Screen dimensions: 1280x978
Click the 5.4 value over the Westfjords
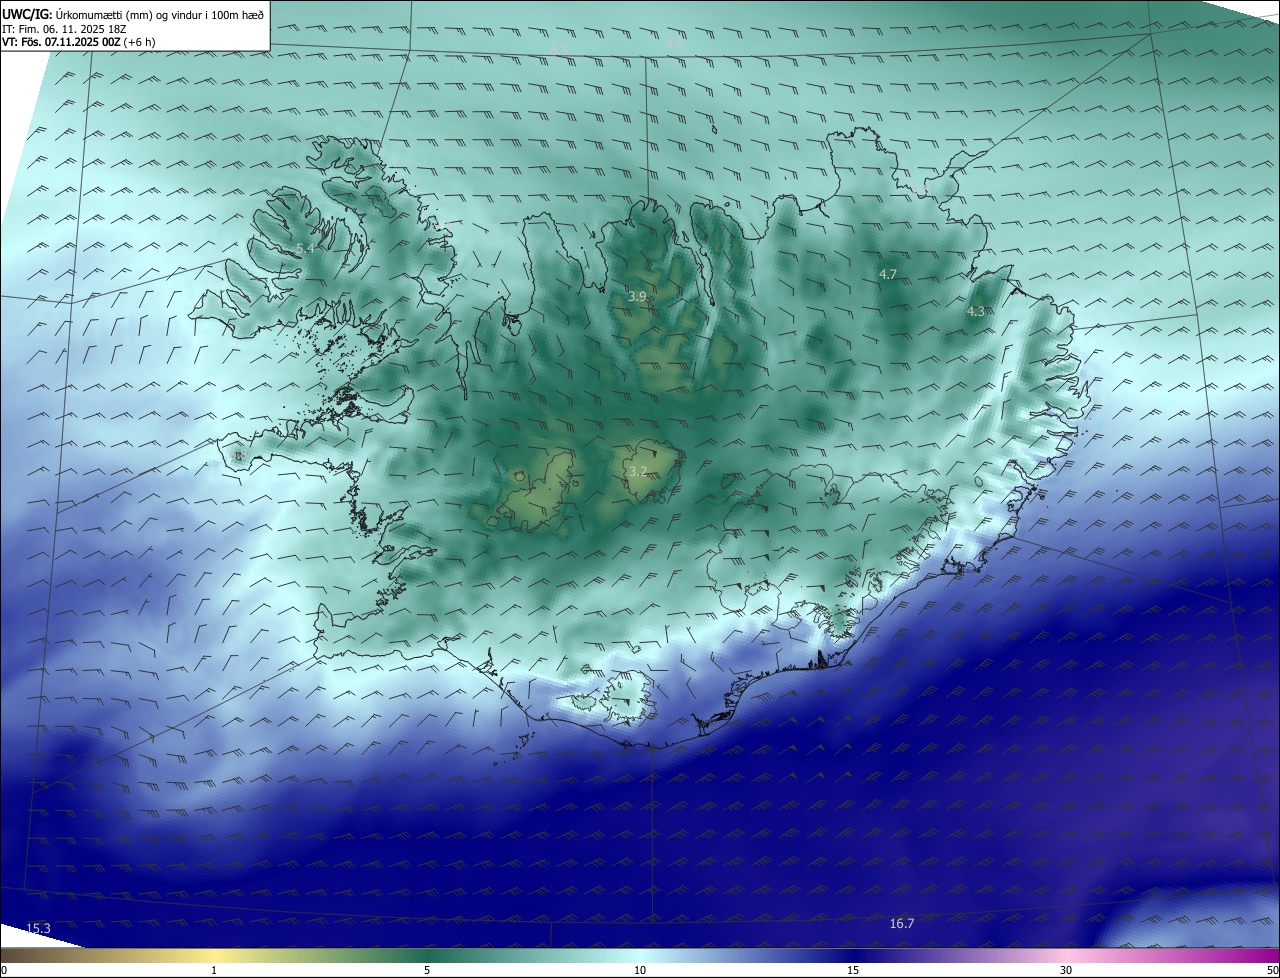pos(306,248)
